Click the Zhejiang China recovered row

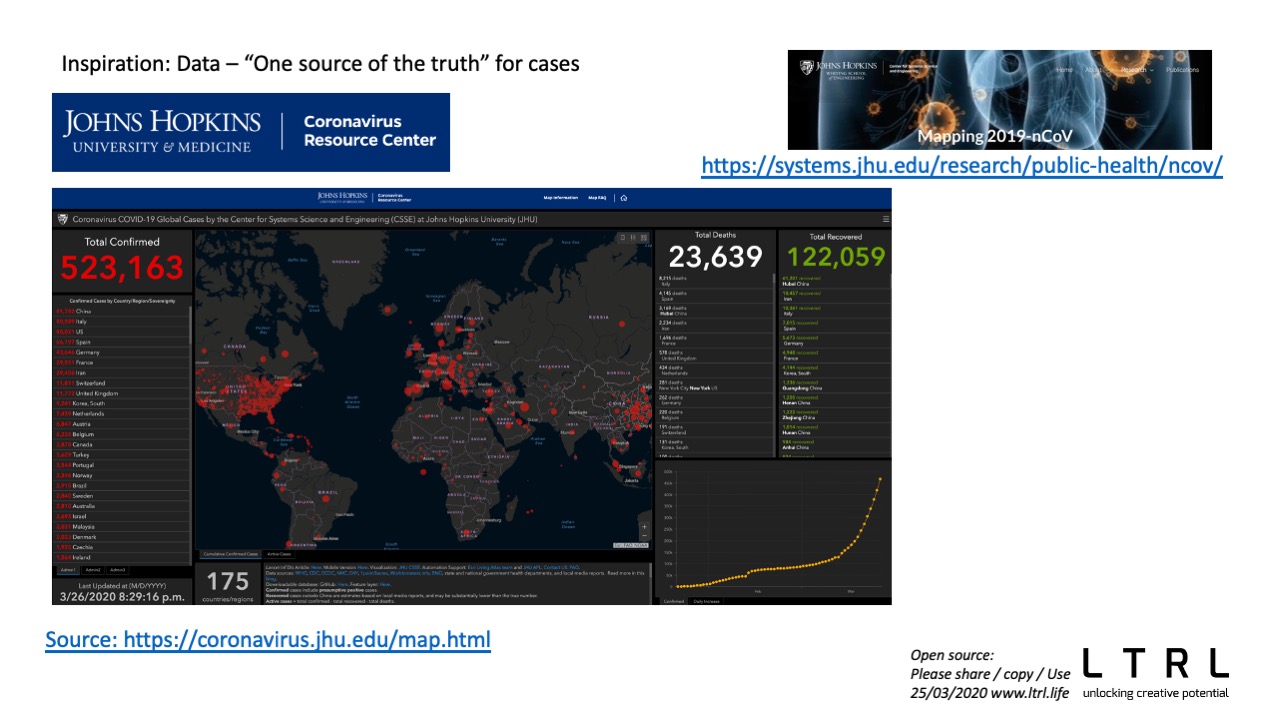click(834, 414)
